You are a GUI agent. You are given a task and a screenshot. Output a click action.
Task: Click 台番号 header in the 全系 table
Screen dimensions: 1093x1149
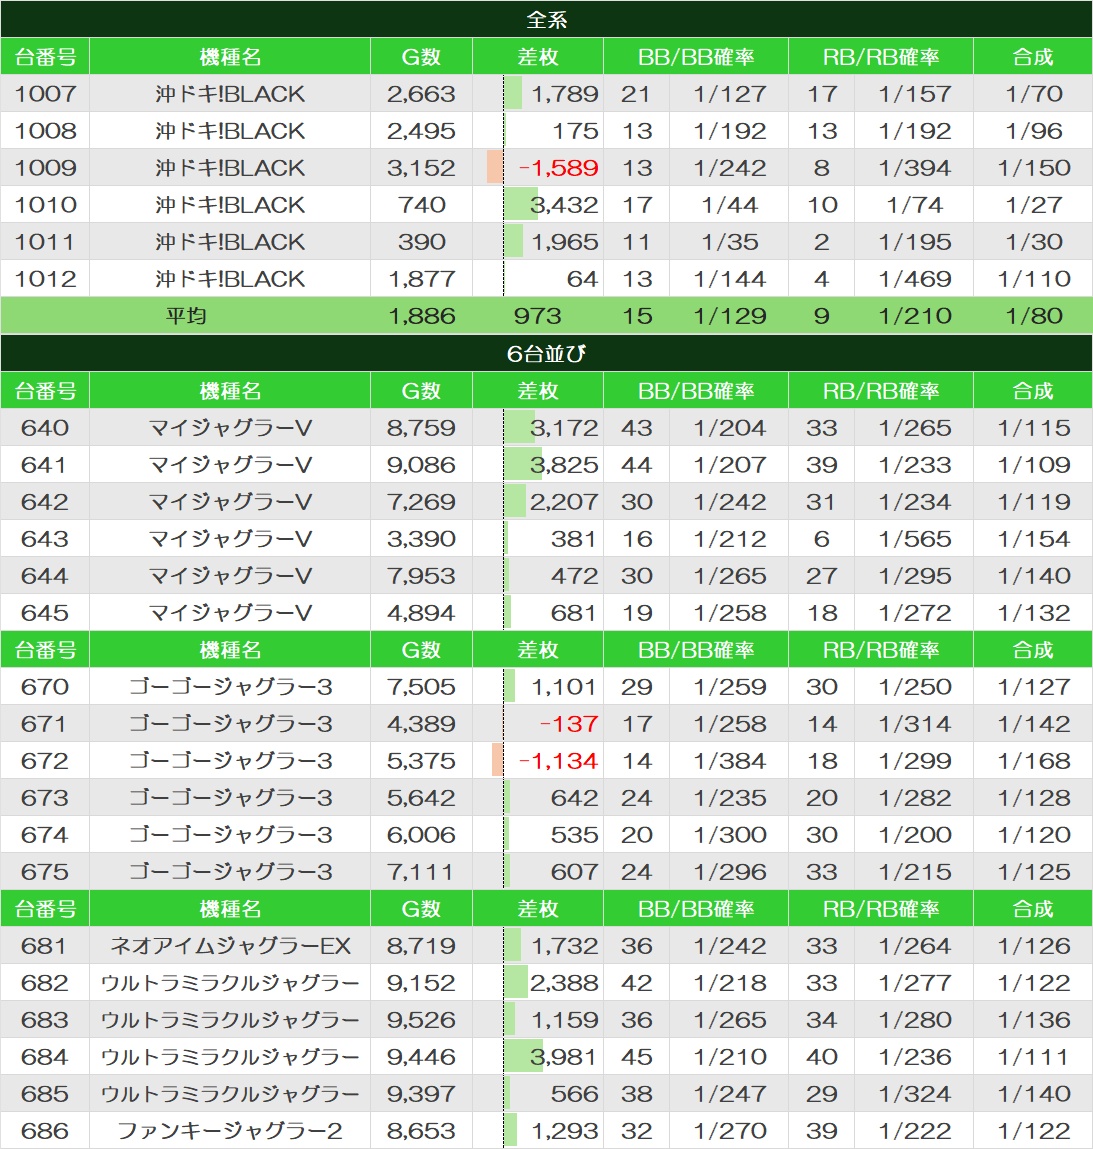(x=45, y=56)
